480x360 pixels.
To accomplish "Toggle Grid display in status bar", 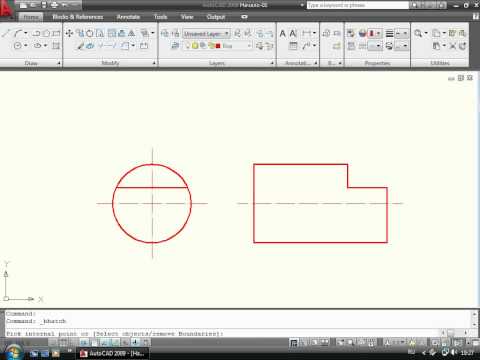I will point(63,342).
